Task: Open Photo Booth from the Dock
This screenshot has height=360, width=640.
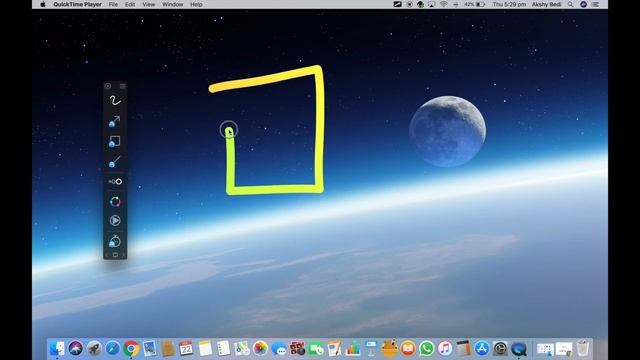Action: click(297, 349)
